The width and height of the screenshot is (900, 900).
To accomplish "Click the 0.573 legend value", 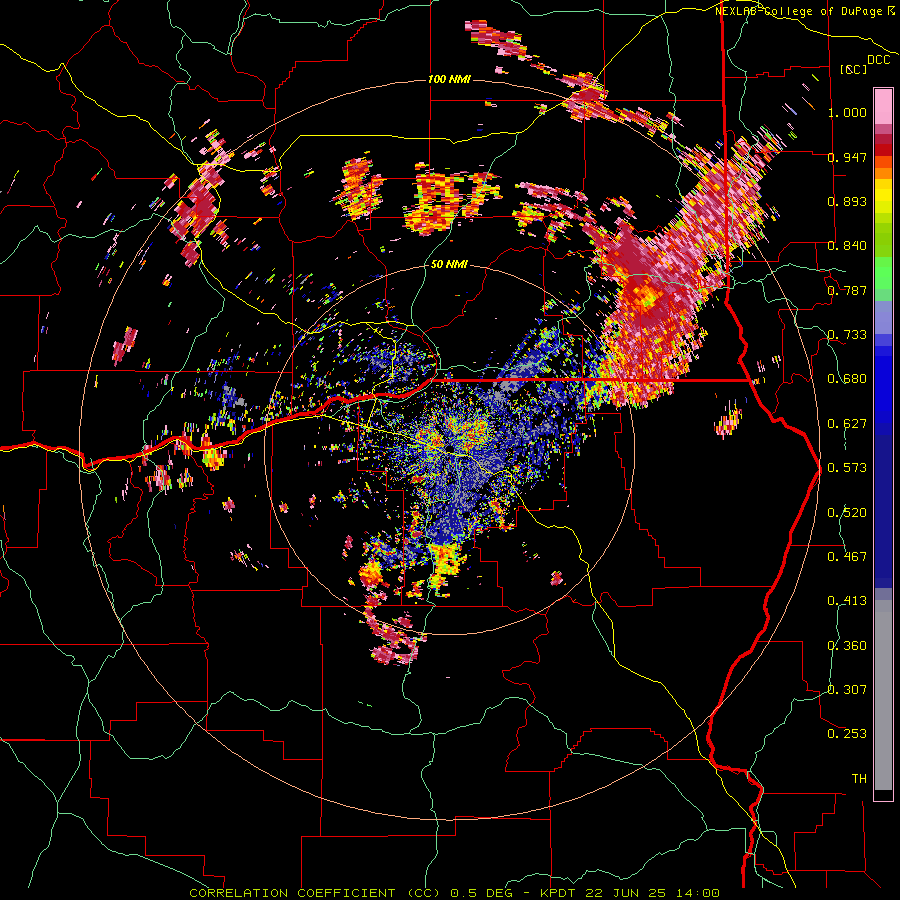I will tap(847, 468).
